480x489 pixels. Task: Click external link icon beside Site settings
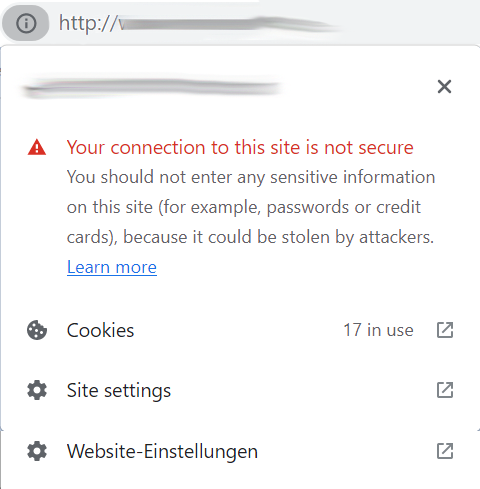click(x=445, y=390)
